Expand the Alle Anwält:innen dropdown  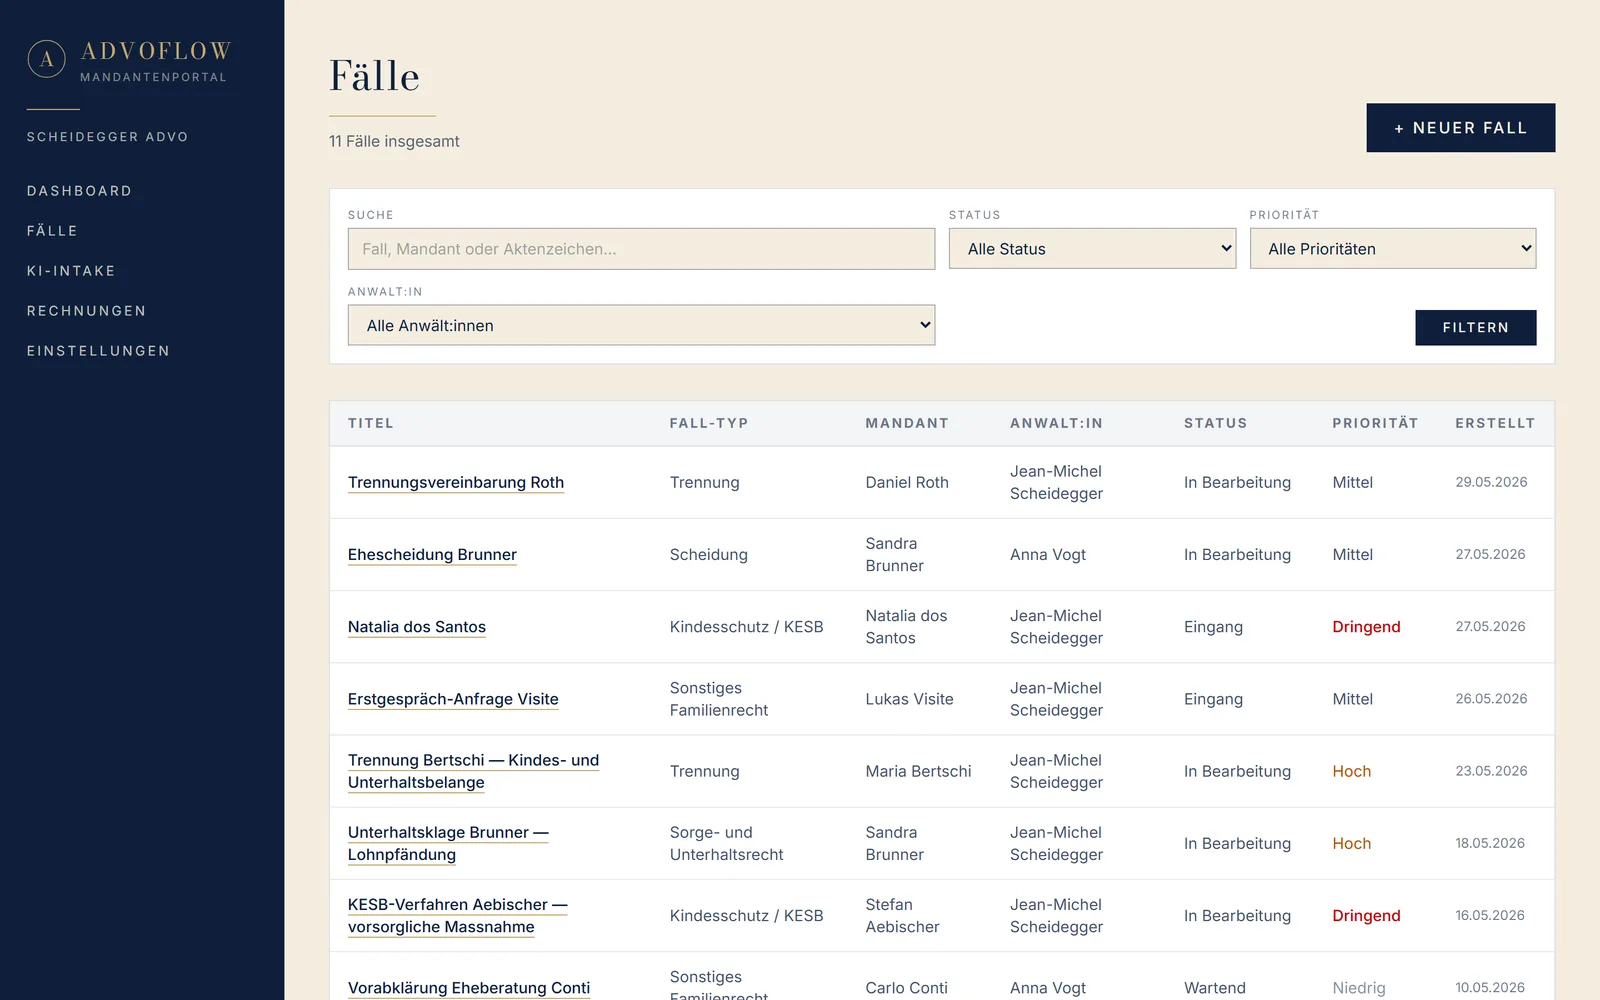pyautogui.click(x=641, y=325)
